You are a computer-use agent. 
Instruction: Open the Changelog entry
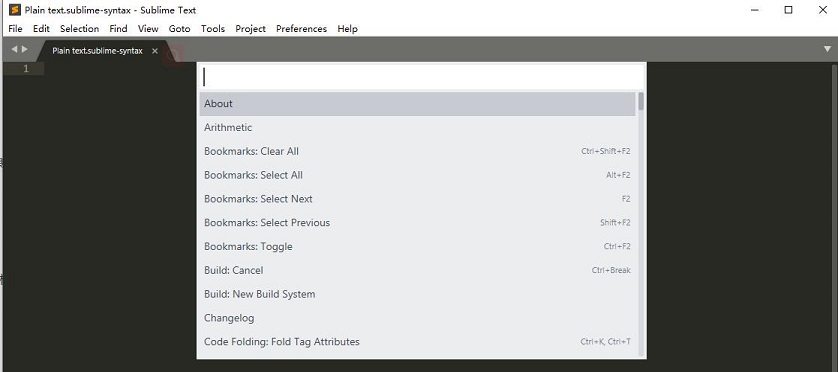click(417, 318)
